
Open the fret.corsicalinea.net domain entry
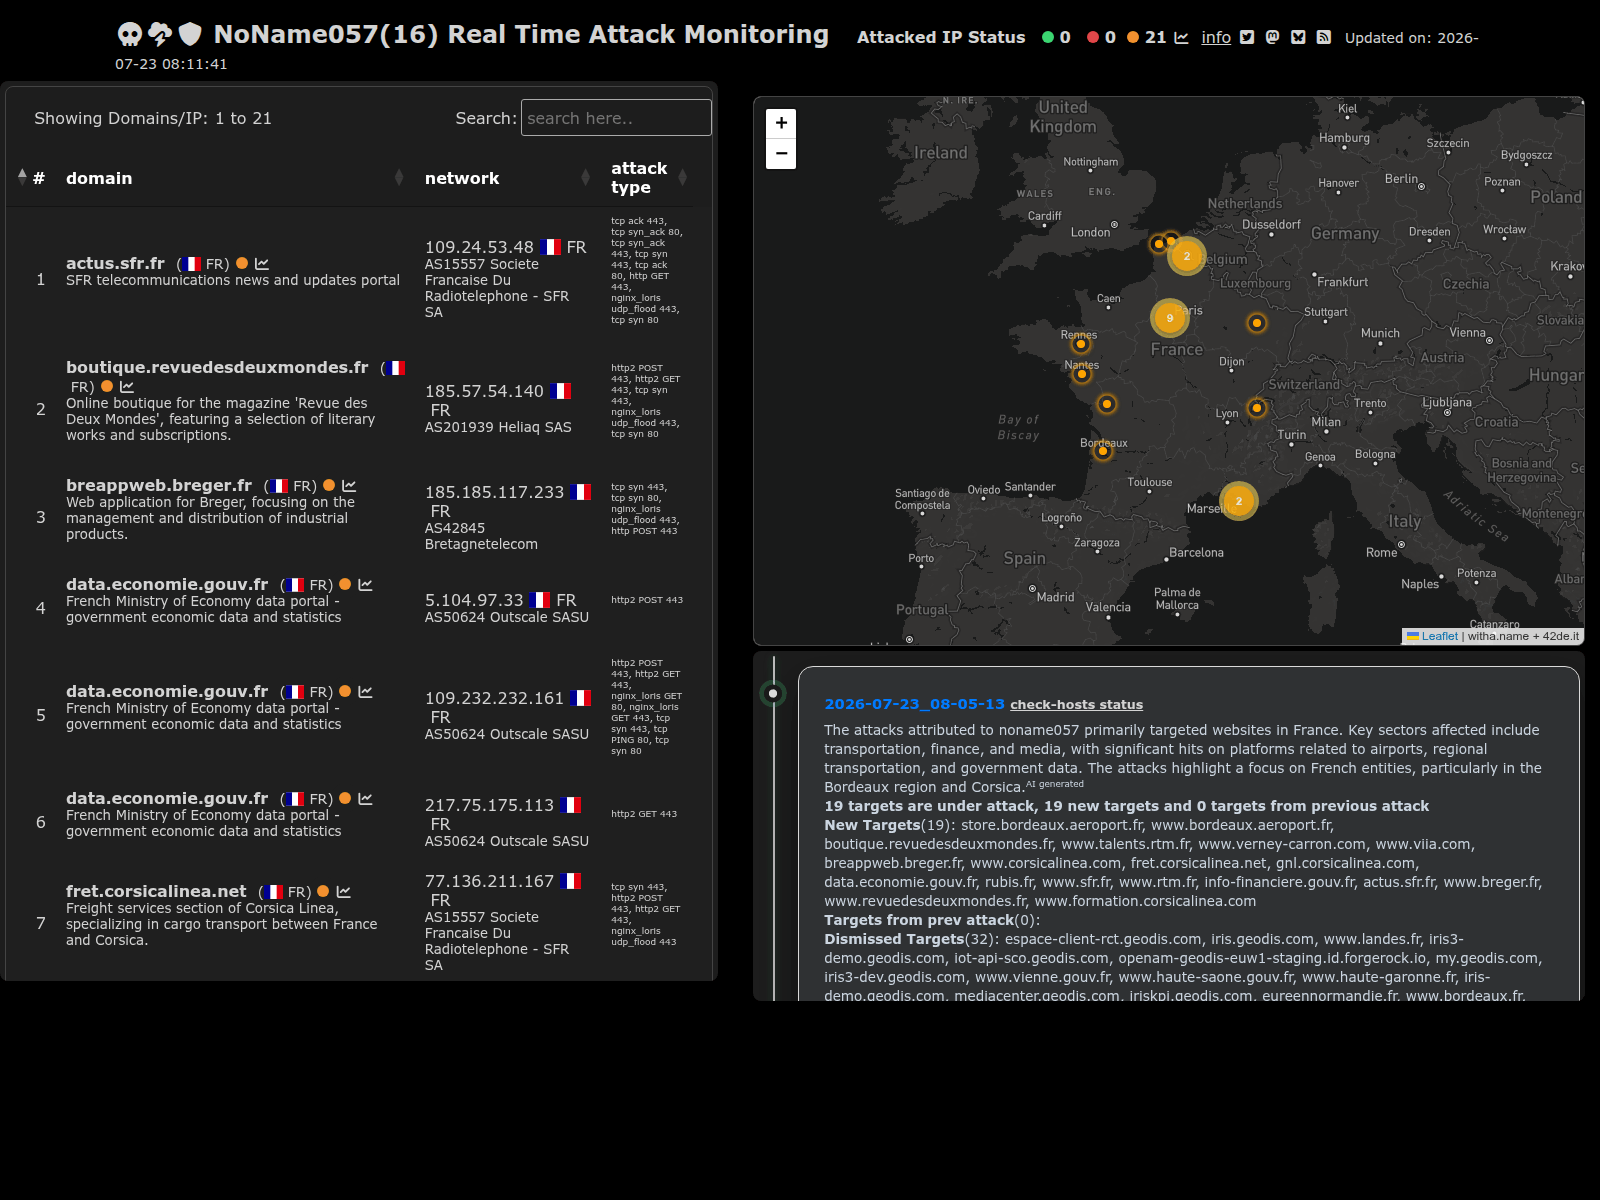(x=156, y=892)
